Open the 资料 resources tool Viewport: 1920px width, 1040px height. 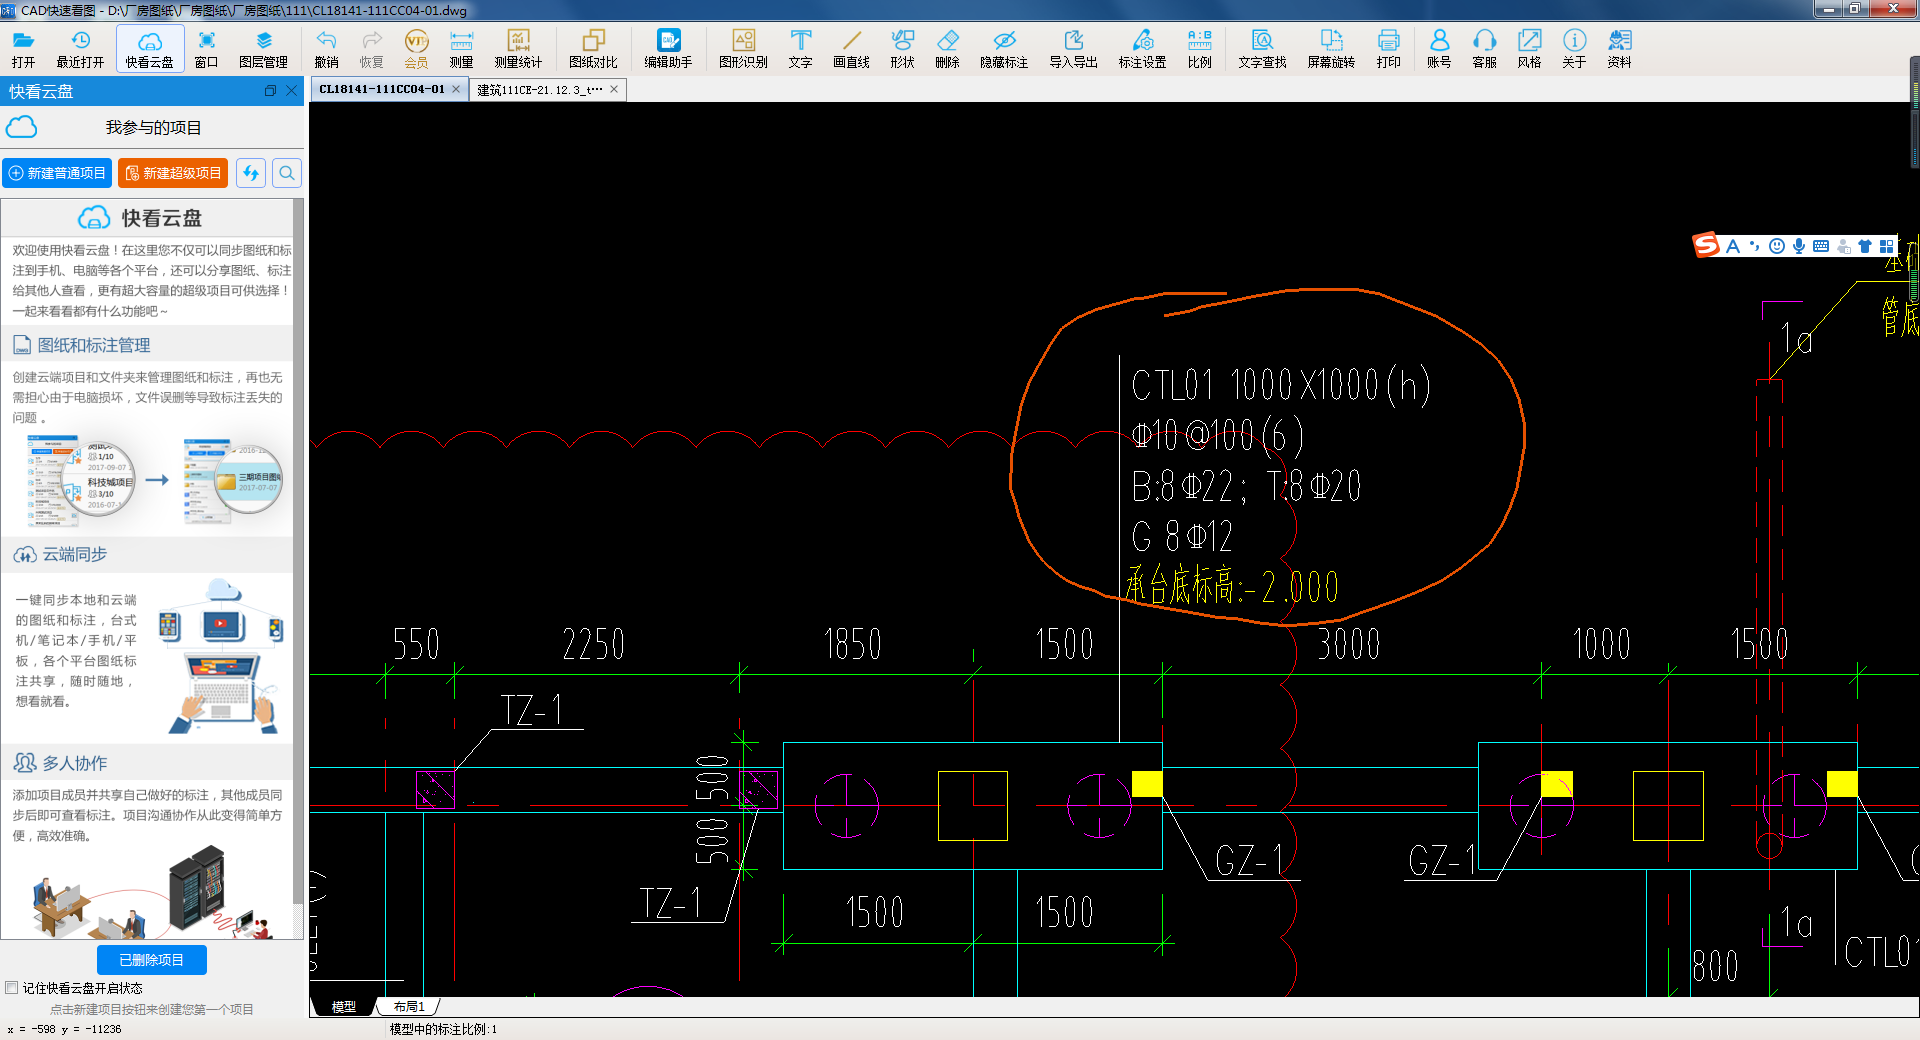coord(1619,48)
